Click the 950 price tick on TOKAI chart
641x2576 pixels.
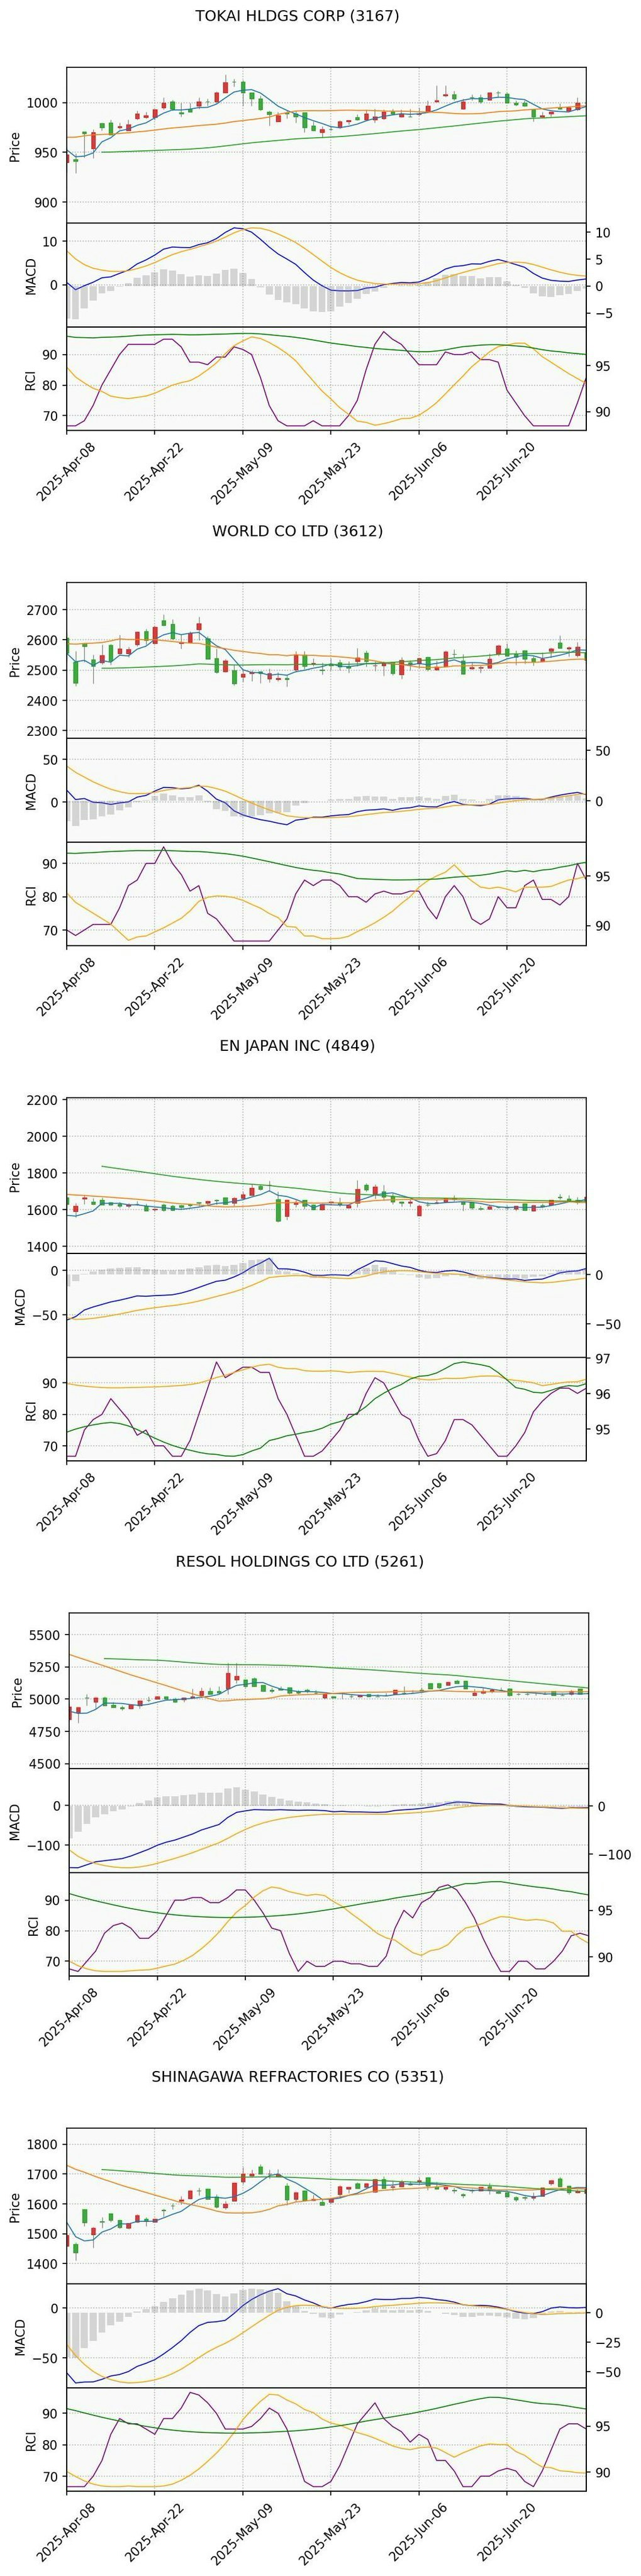[x=47, y=153]
